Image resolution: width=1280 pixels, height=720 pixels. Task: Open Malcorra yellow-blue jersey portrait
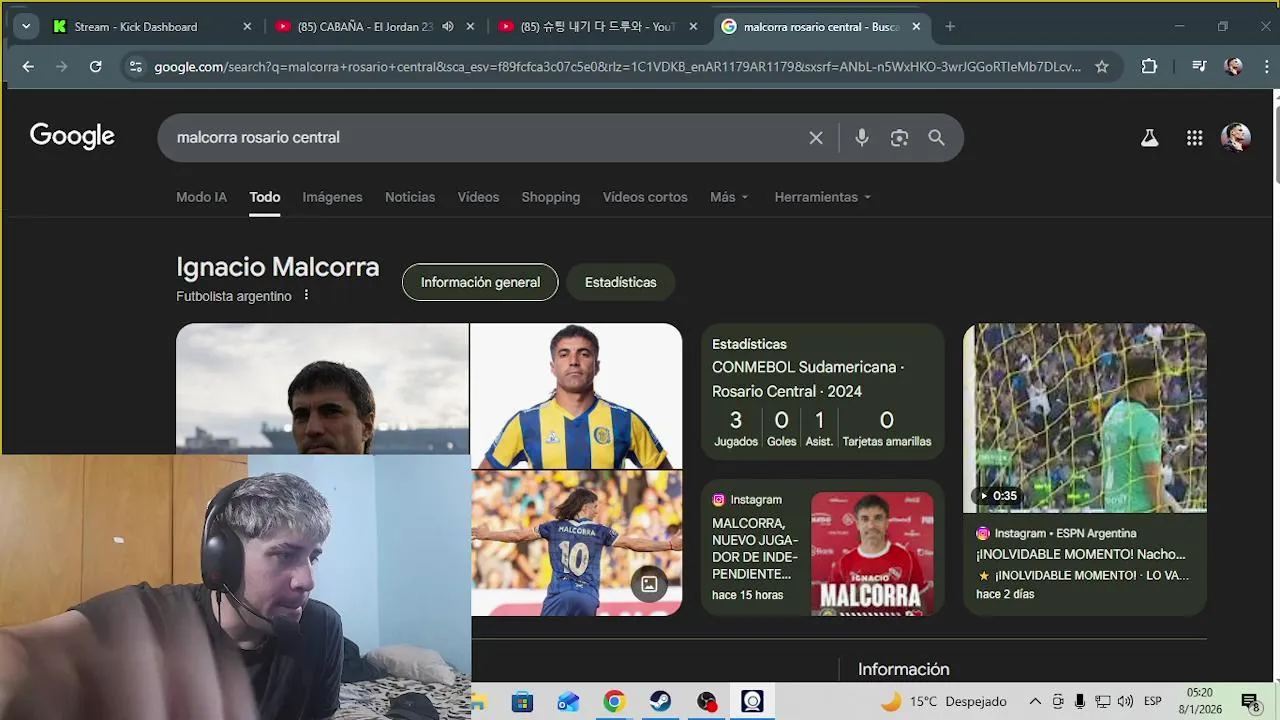576,396
